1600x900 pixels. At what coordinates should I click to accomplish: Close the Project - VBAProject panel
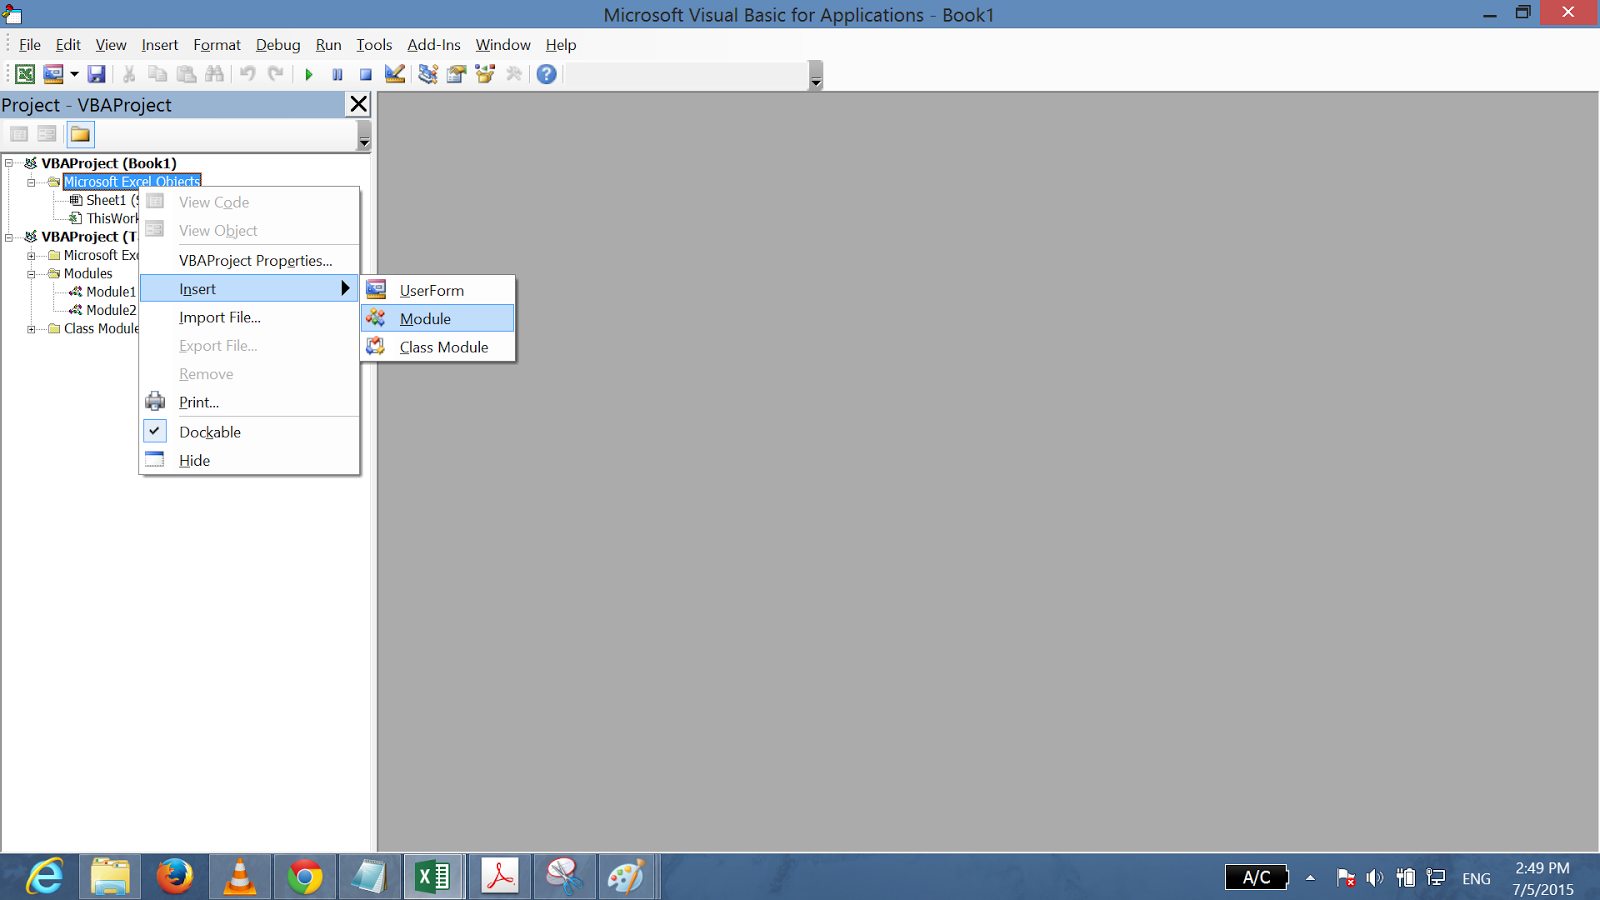359,104
